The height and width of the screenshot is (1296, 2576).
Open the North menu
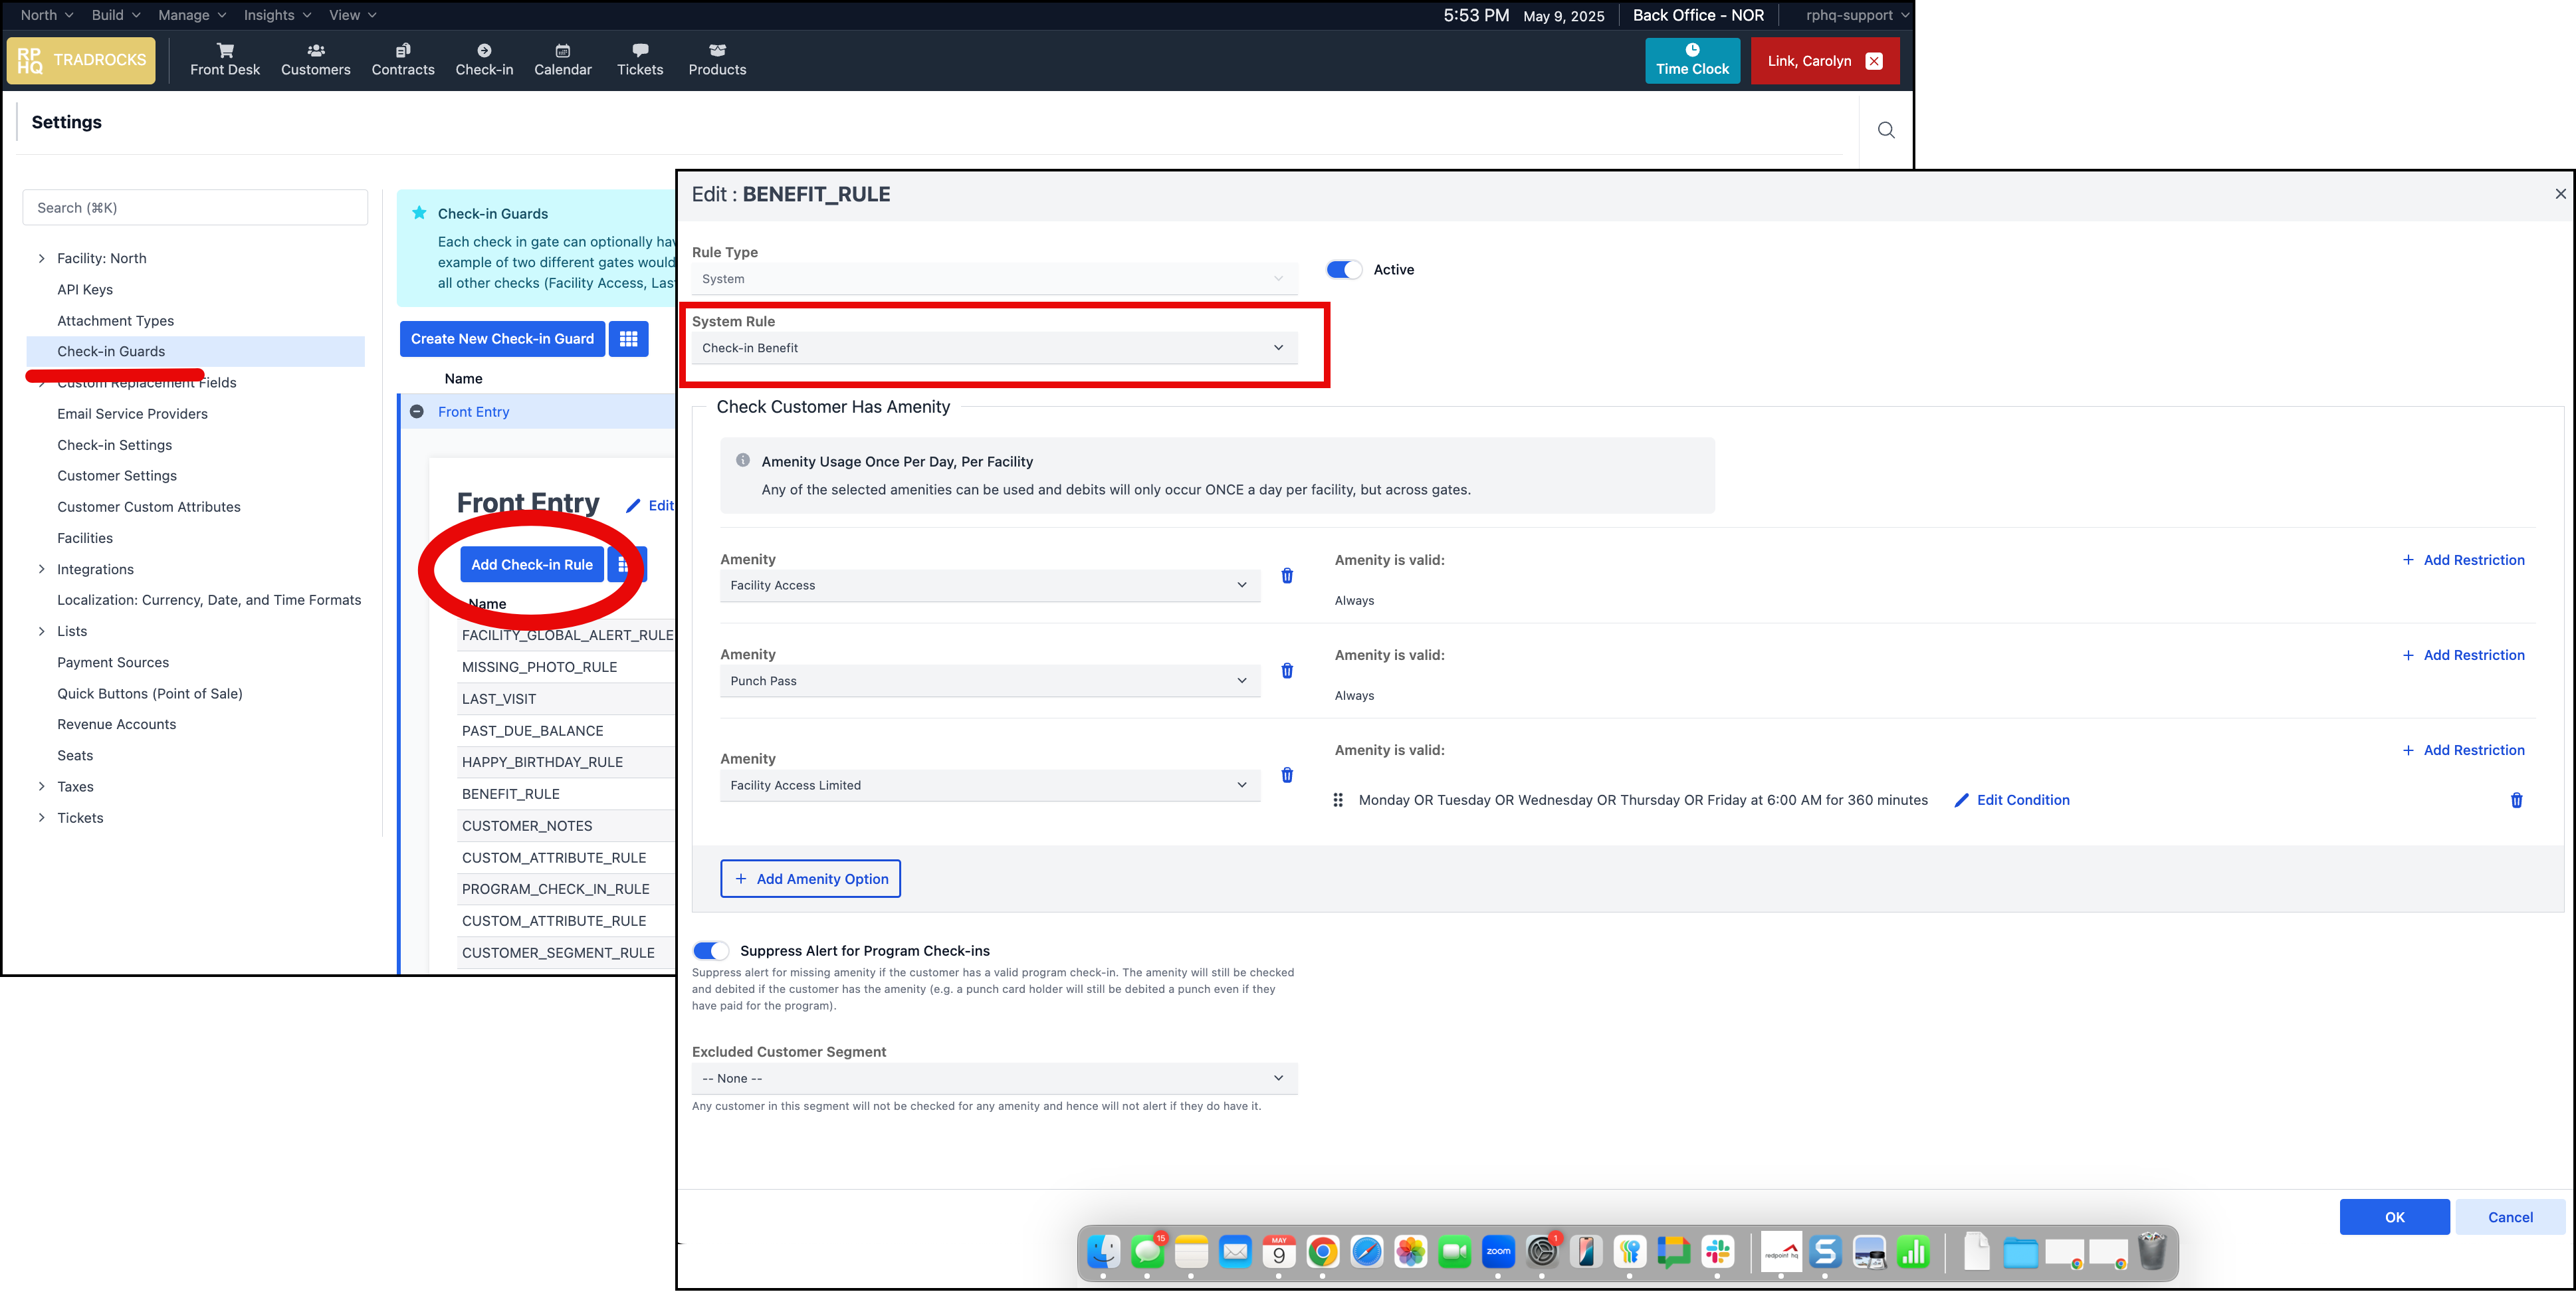46,15
